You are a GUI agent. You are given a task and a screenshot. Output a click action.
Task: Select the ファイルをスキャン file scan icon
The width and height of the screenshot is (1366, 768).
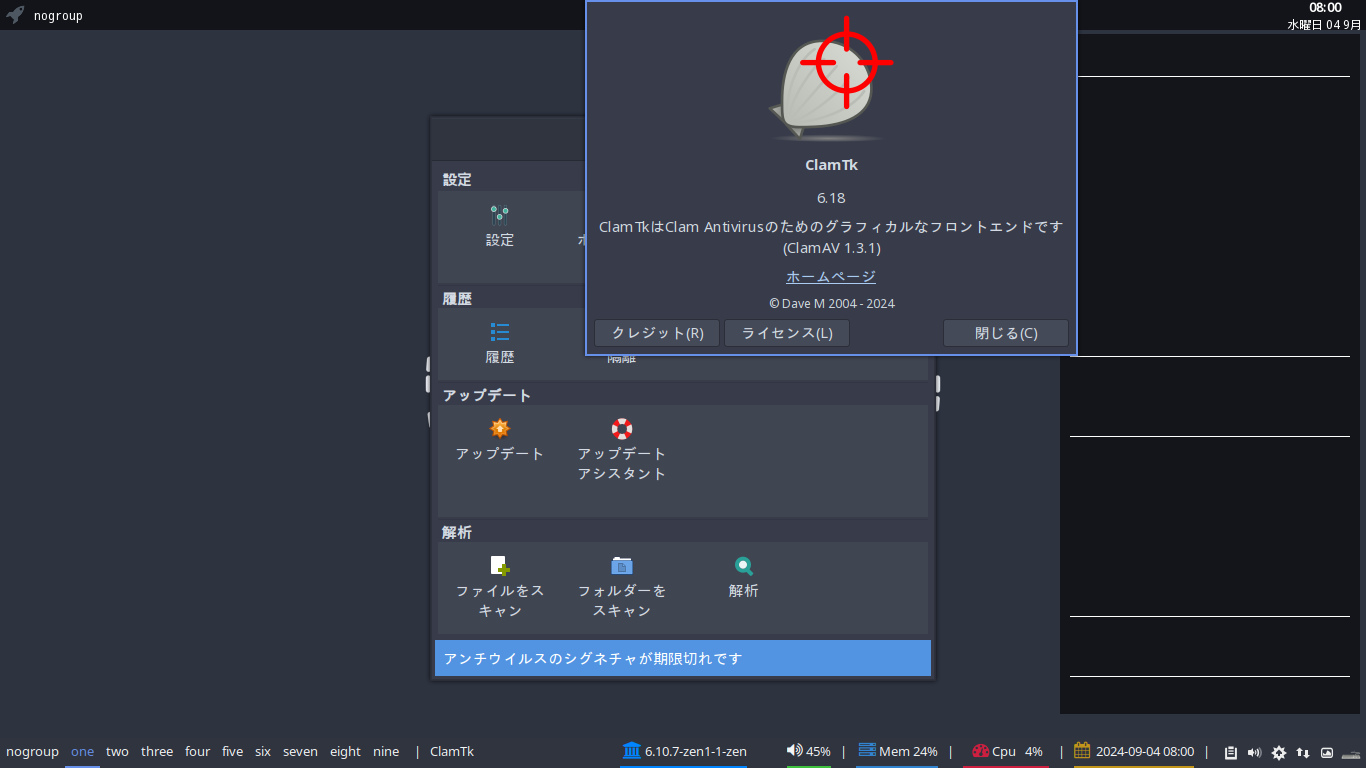[x=500, y=566]
